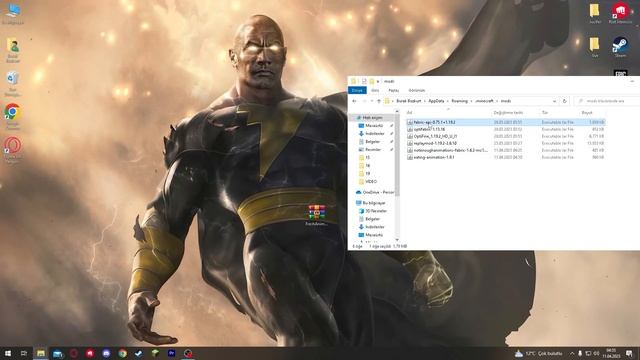Image resolution: width=640 pixels, height=360 pixels.
Task: Show hidden system tray icons
Action: [x=572, y=353]
